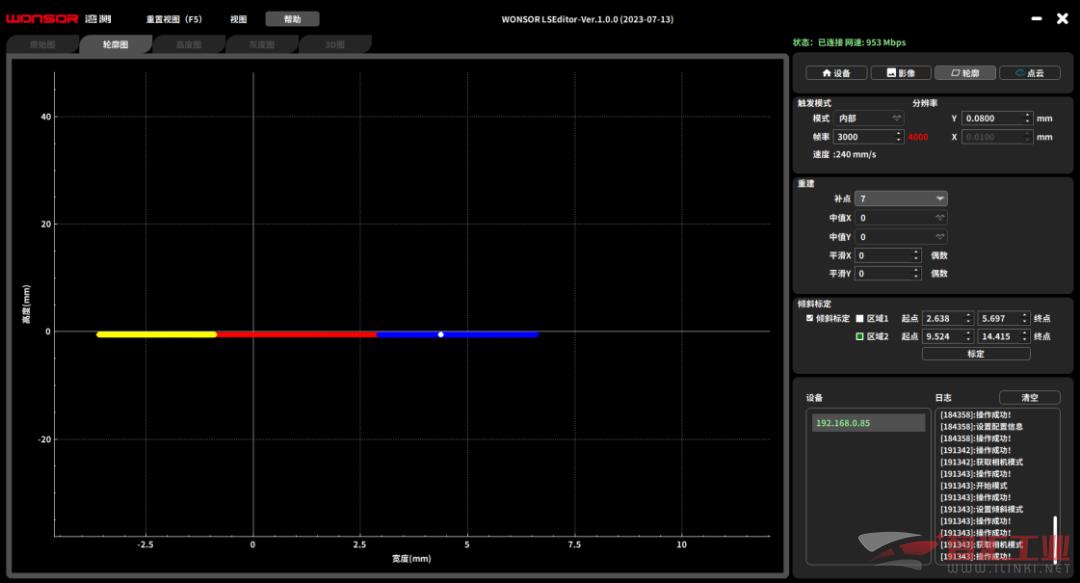Click the WONSOR logo in the title bar
The image size is (1080, 583).
59,19
